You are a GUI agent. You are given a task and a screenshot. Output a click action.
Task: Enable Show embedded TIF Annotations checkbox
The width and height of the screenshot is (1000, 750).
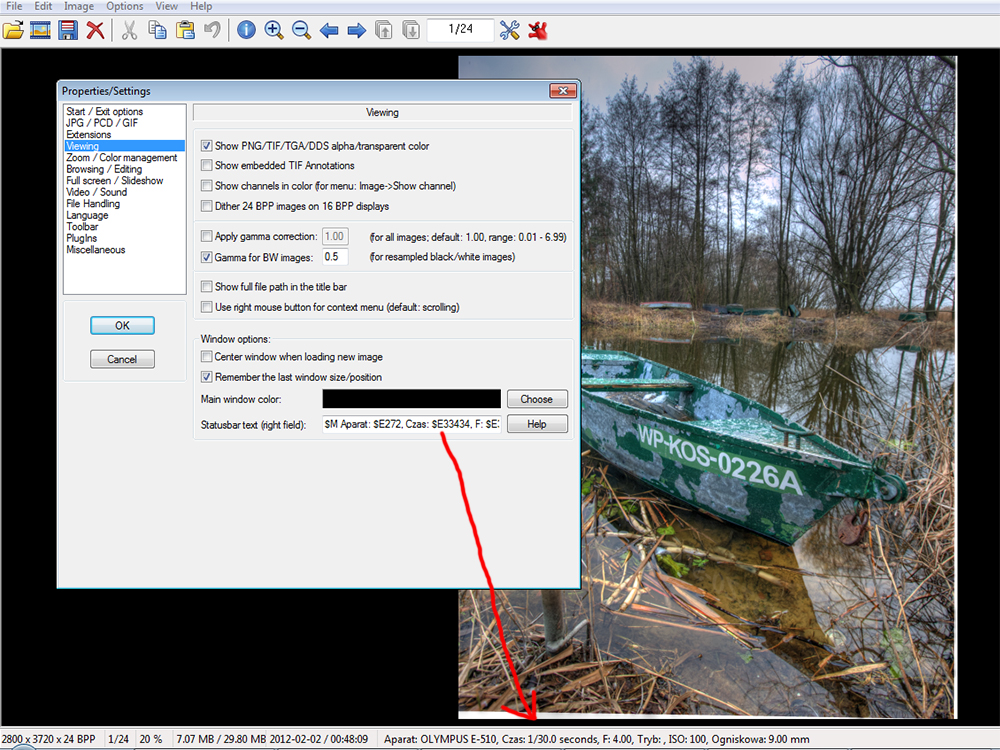click(x=207, y=166)
